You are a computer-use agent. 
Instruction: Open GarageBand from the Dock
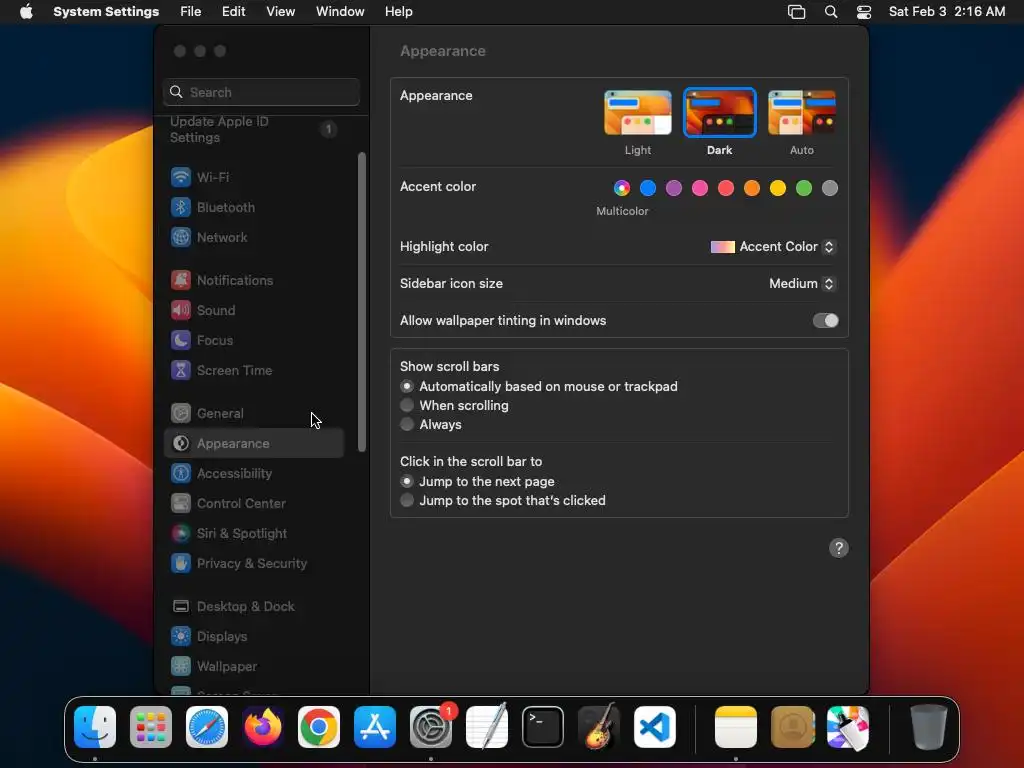599,727
